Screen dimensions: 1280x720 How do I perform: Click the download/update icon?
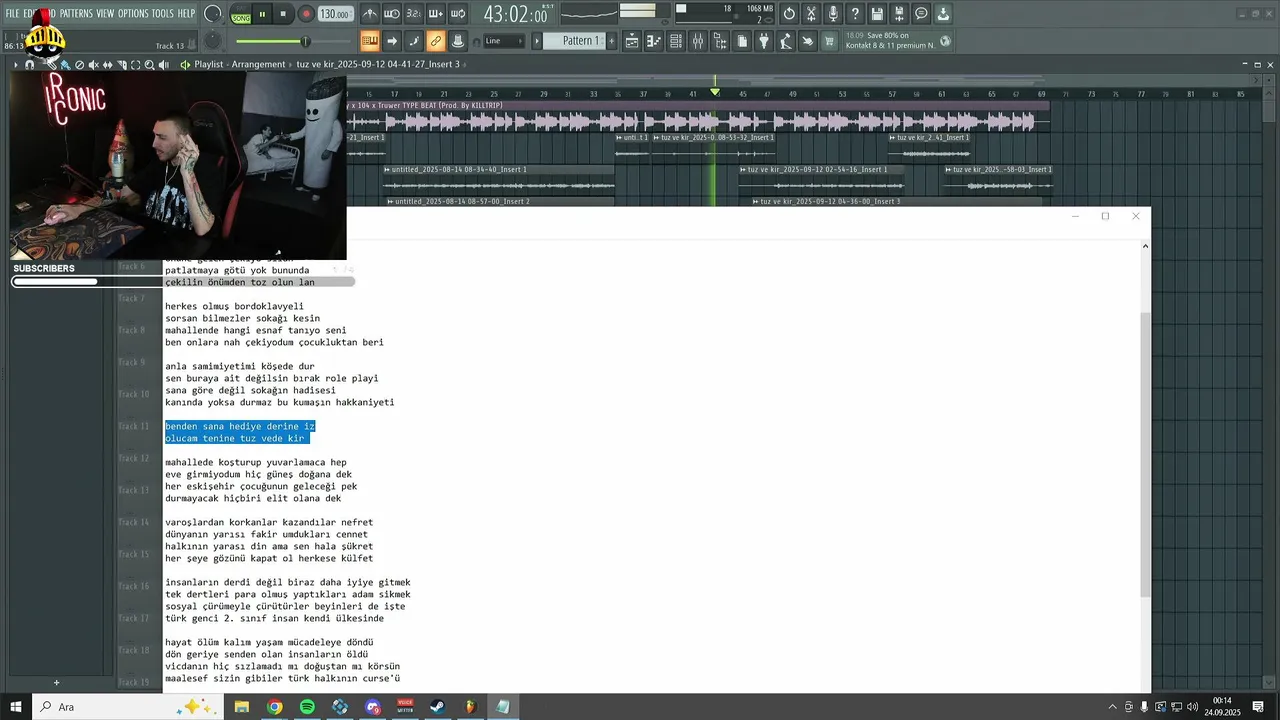(943, 14)
